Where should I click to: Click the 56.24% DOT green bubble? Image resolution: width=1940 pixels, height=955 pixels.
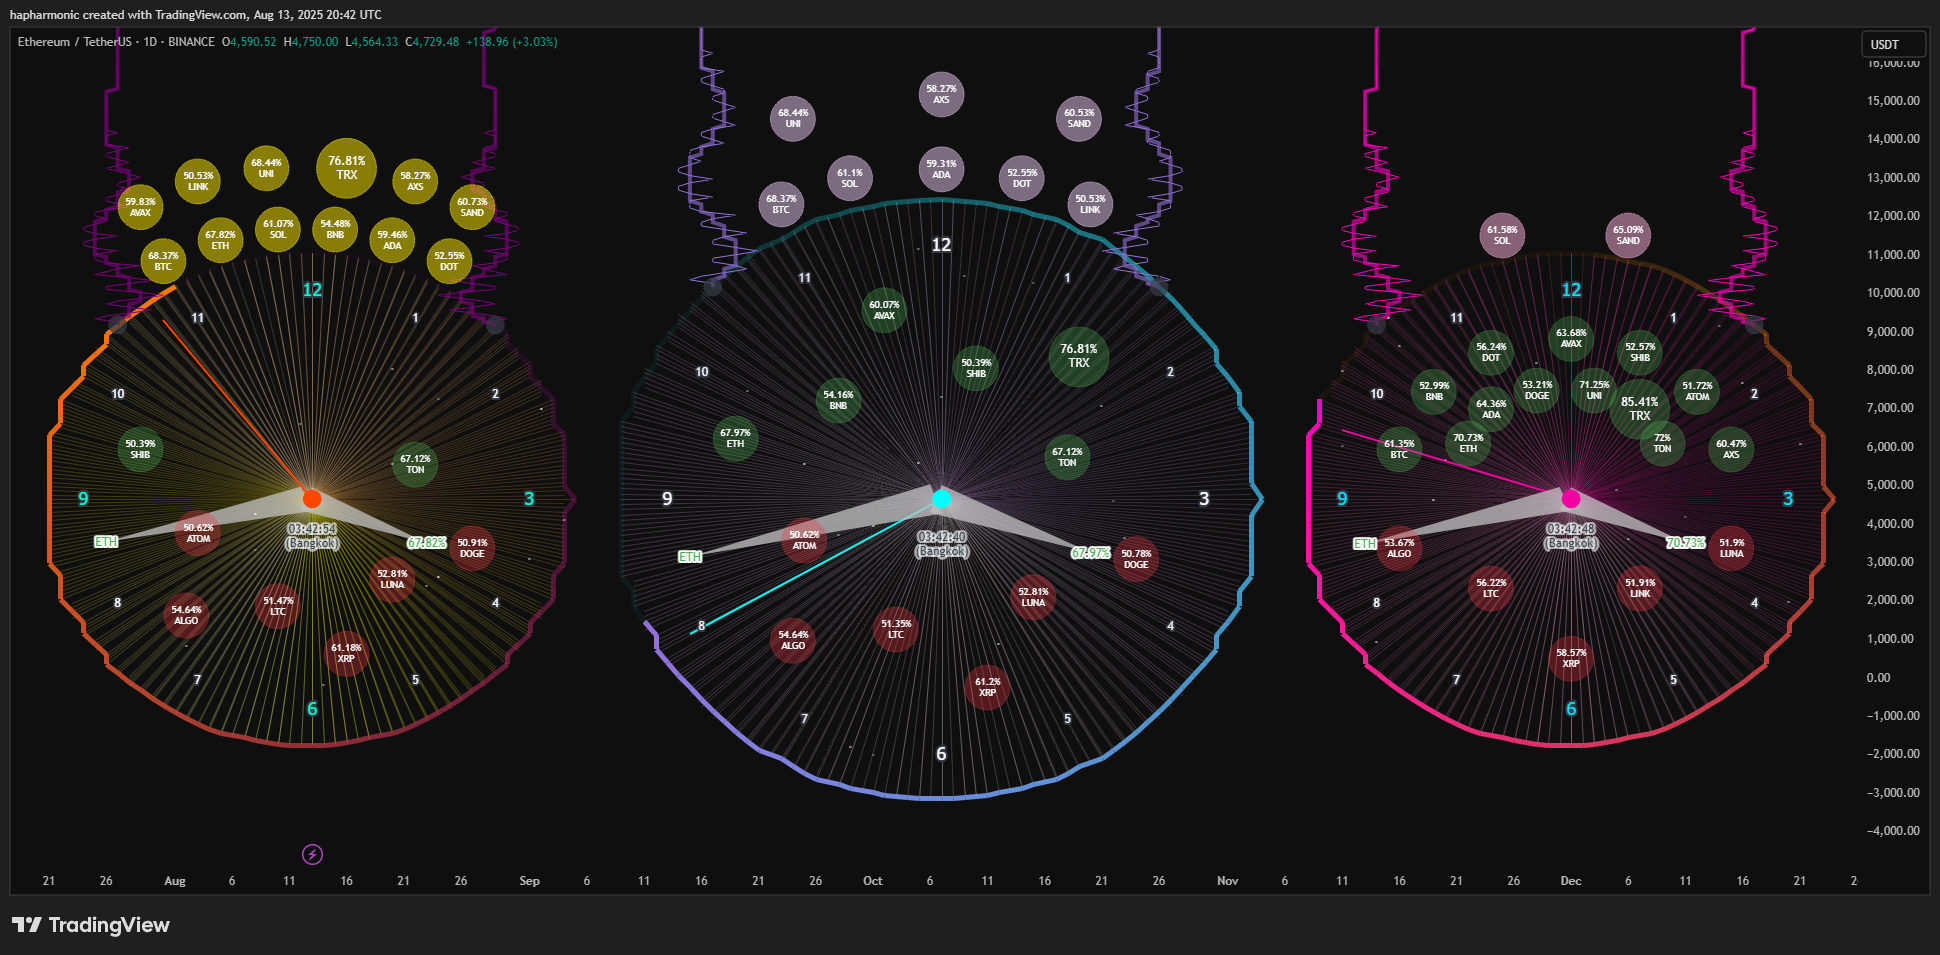[x=1491, y=352]
